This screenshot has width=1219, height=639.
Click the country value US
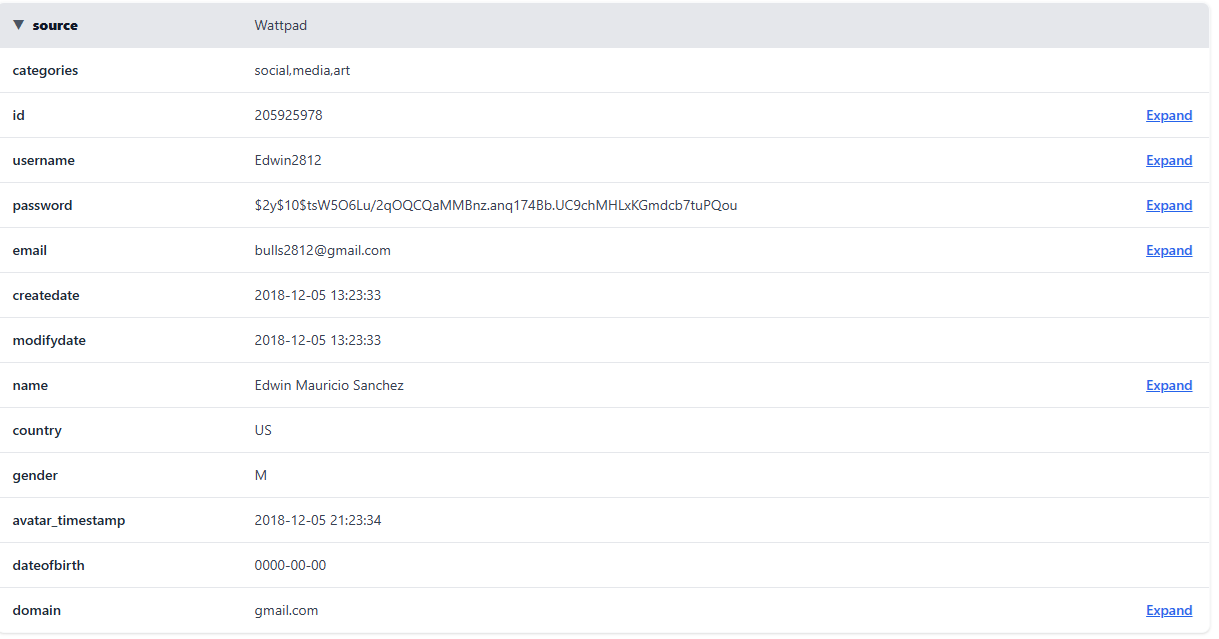(263, 430)
